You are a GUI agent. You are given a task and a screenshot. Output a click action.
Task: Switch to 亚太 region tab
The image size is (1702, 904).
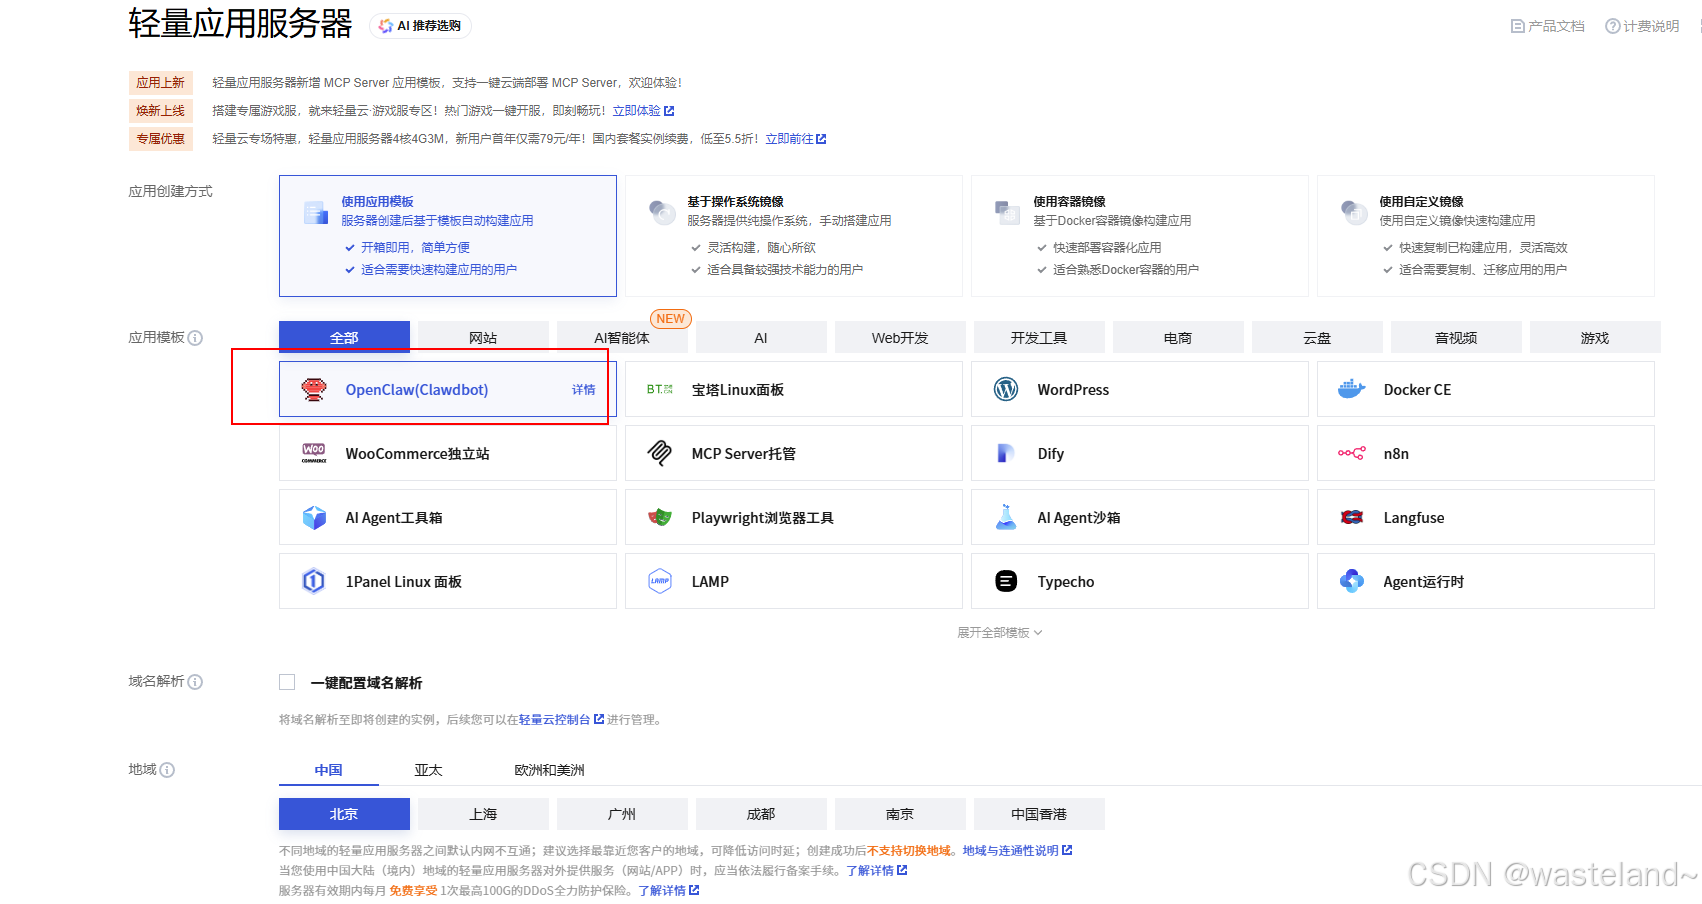pyautogui.click(x=428, y=770)
